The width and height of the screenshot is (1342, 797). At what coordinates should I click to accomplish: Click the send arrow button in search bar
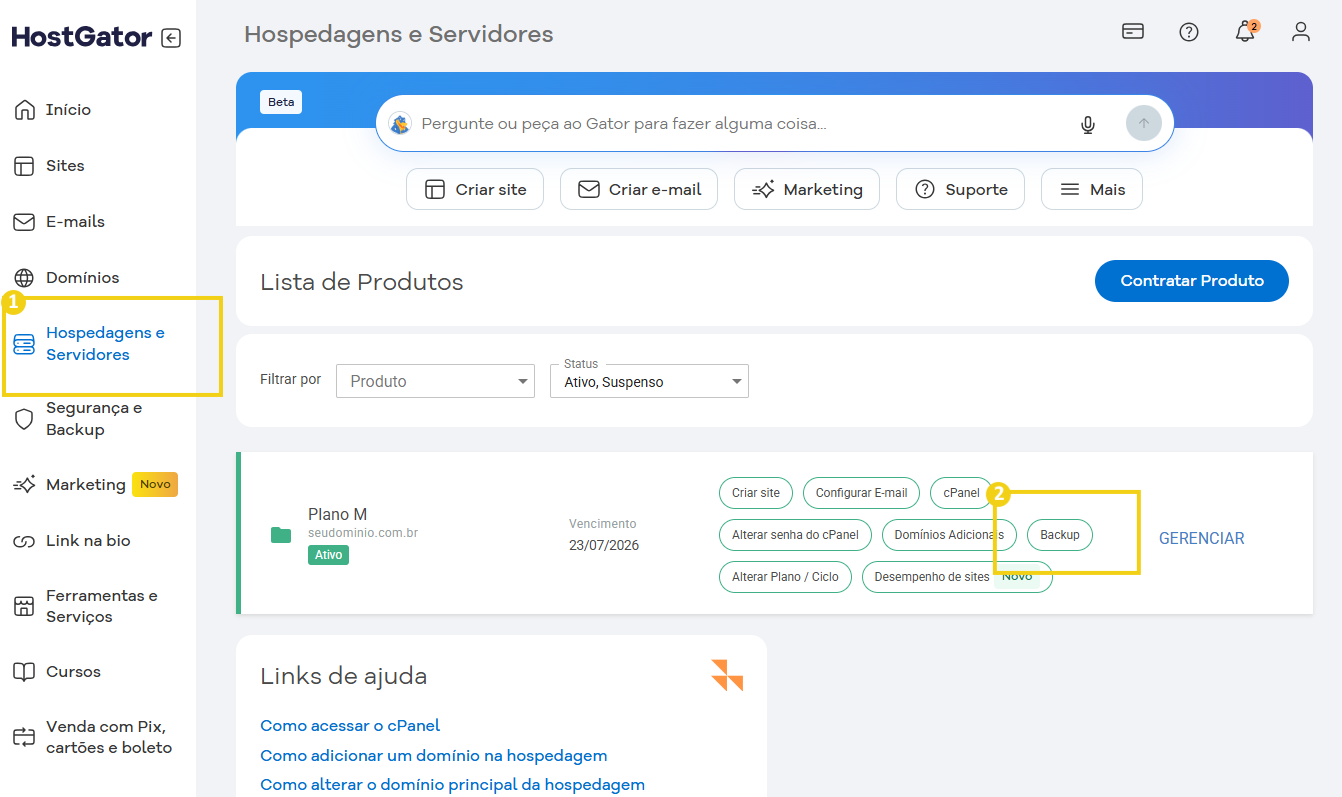pyautogui.click(x=1144, y=123)
